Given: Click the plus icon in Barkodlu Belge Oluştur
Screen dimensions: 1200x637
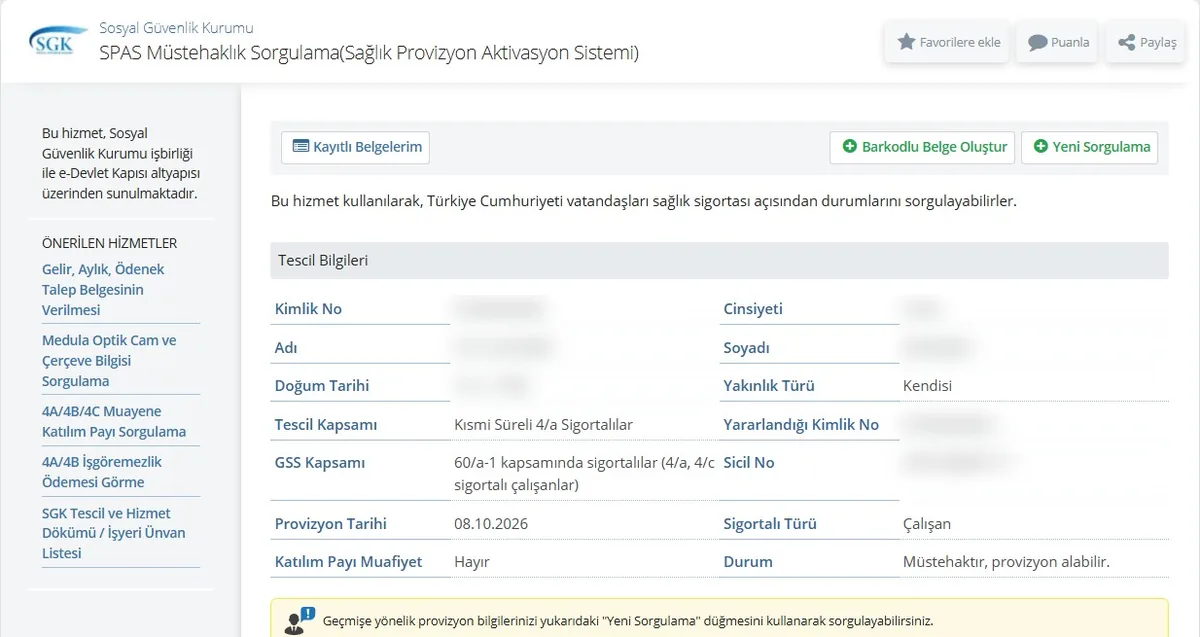Looking at the screenshot, I should coord(850,146).
